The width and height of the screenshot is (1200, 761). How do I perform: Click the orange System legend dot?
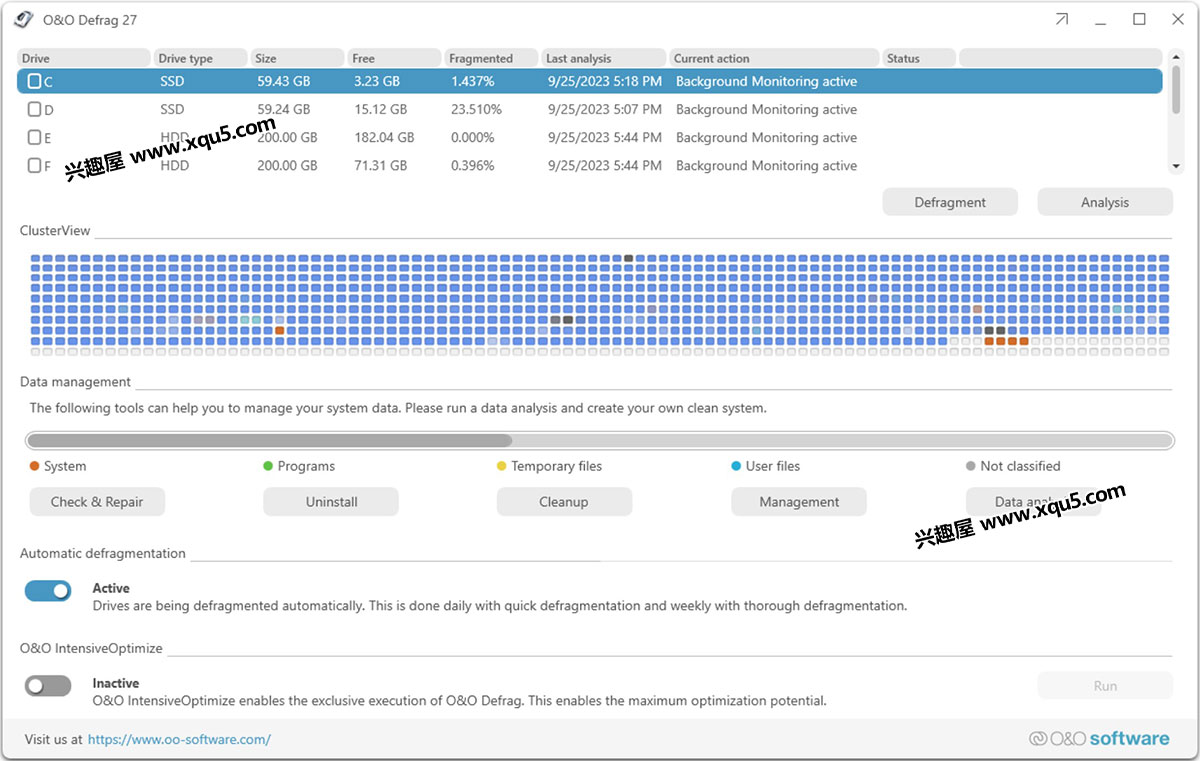coord(35,466)
